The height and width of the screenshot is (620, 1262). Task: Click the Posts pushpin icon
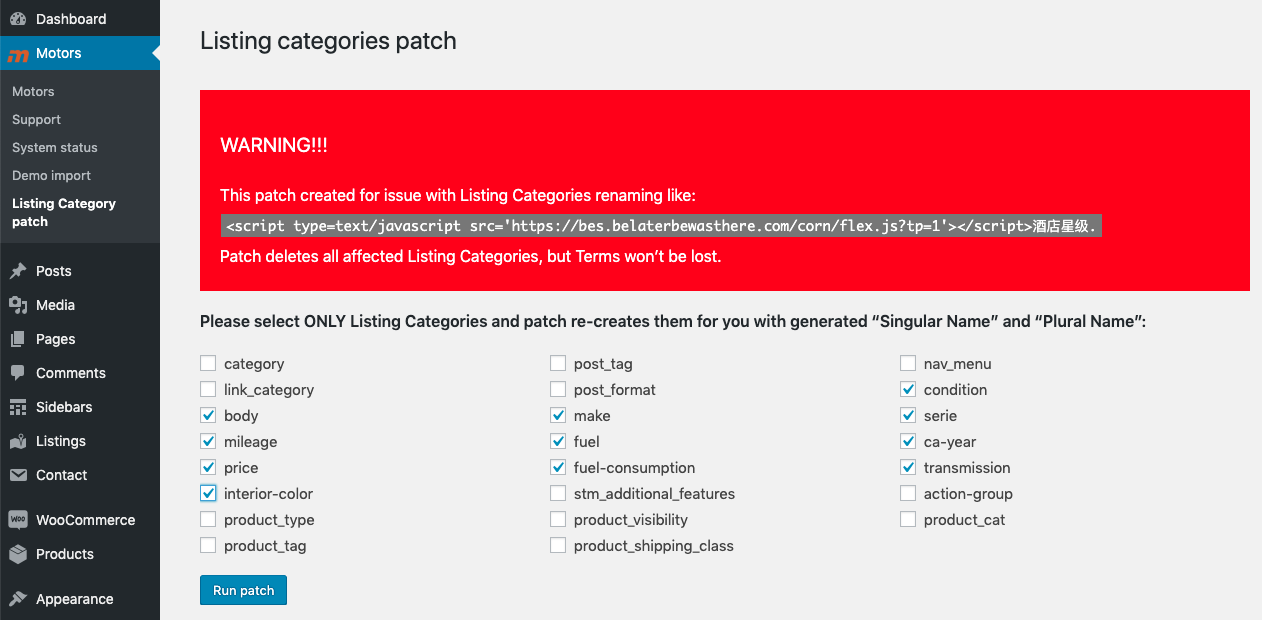(x=18, y=271)
